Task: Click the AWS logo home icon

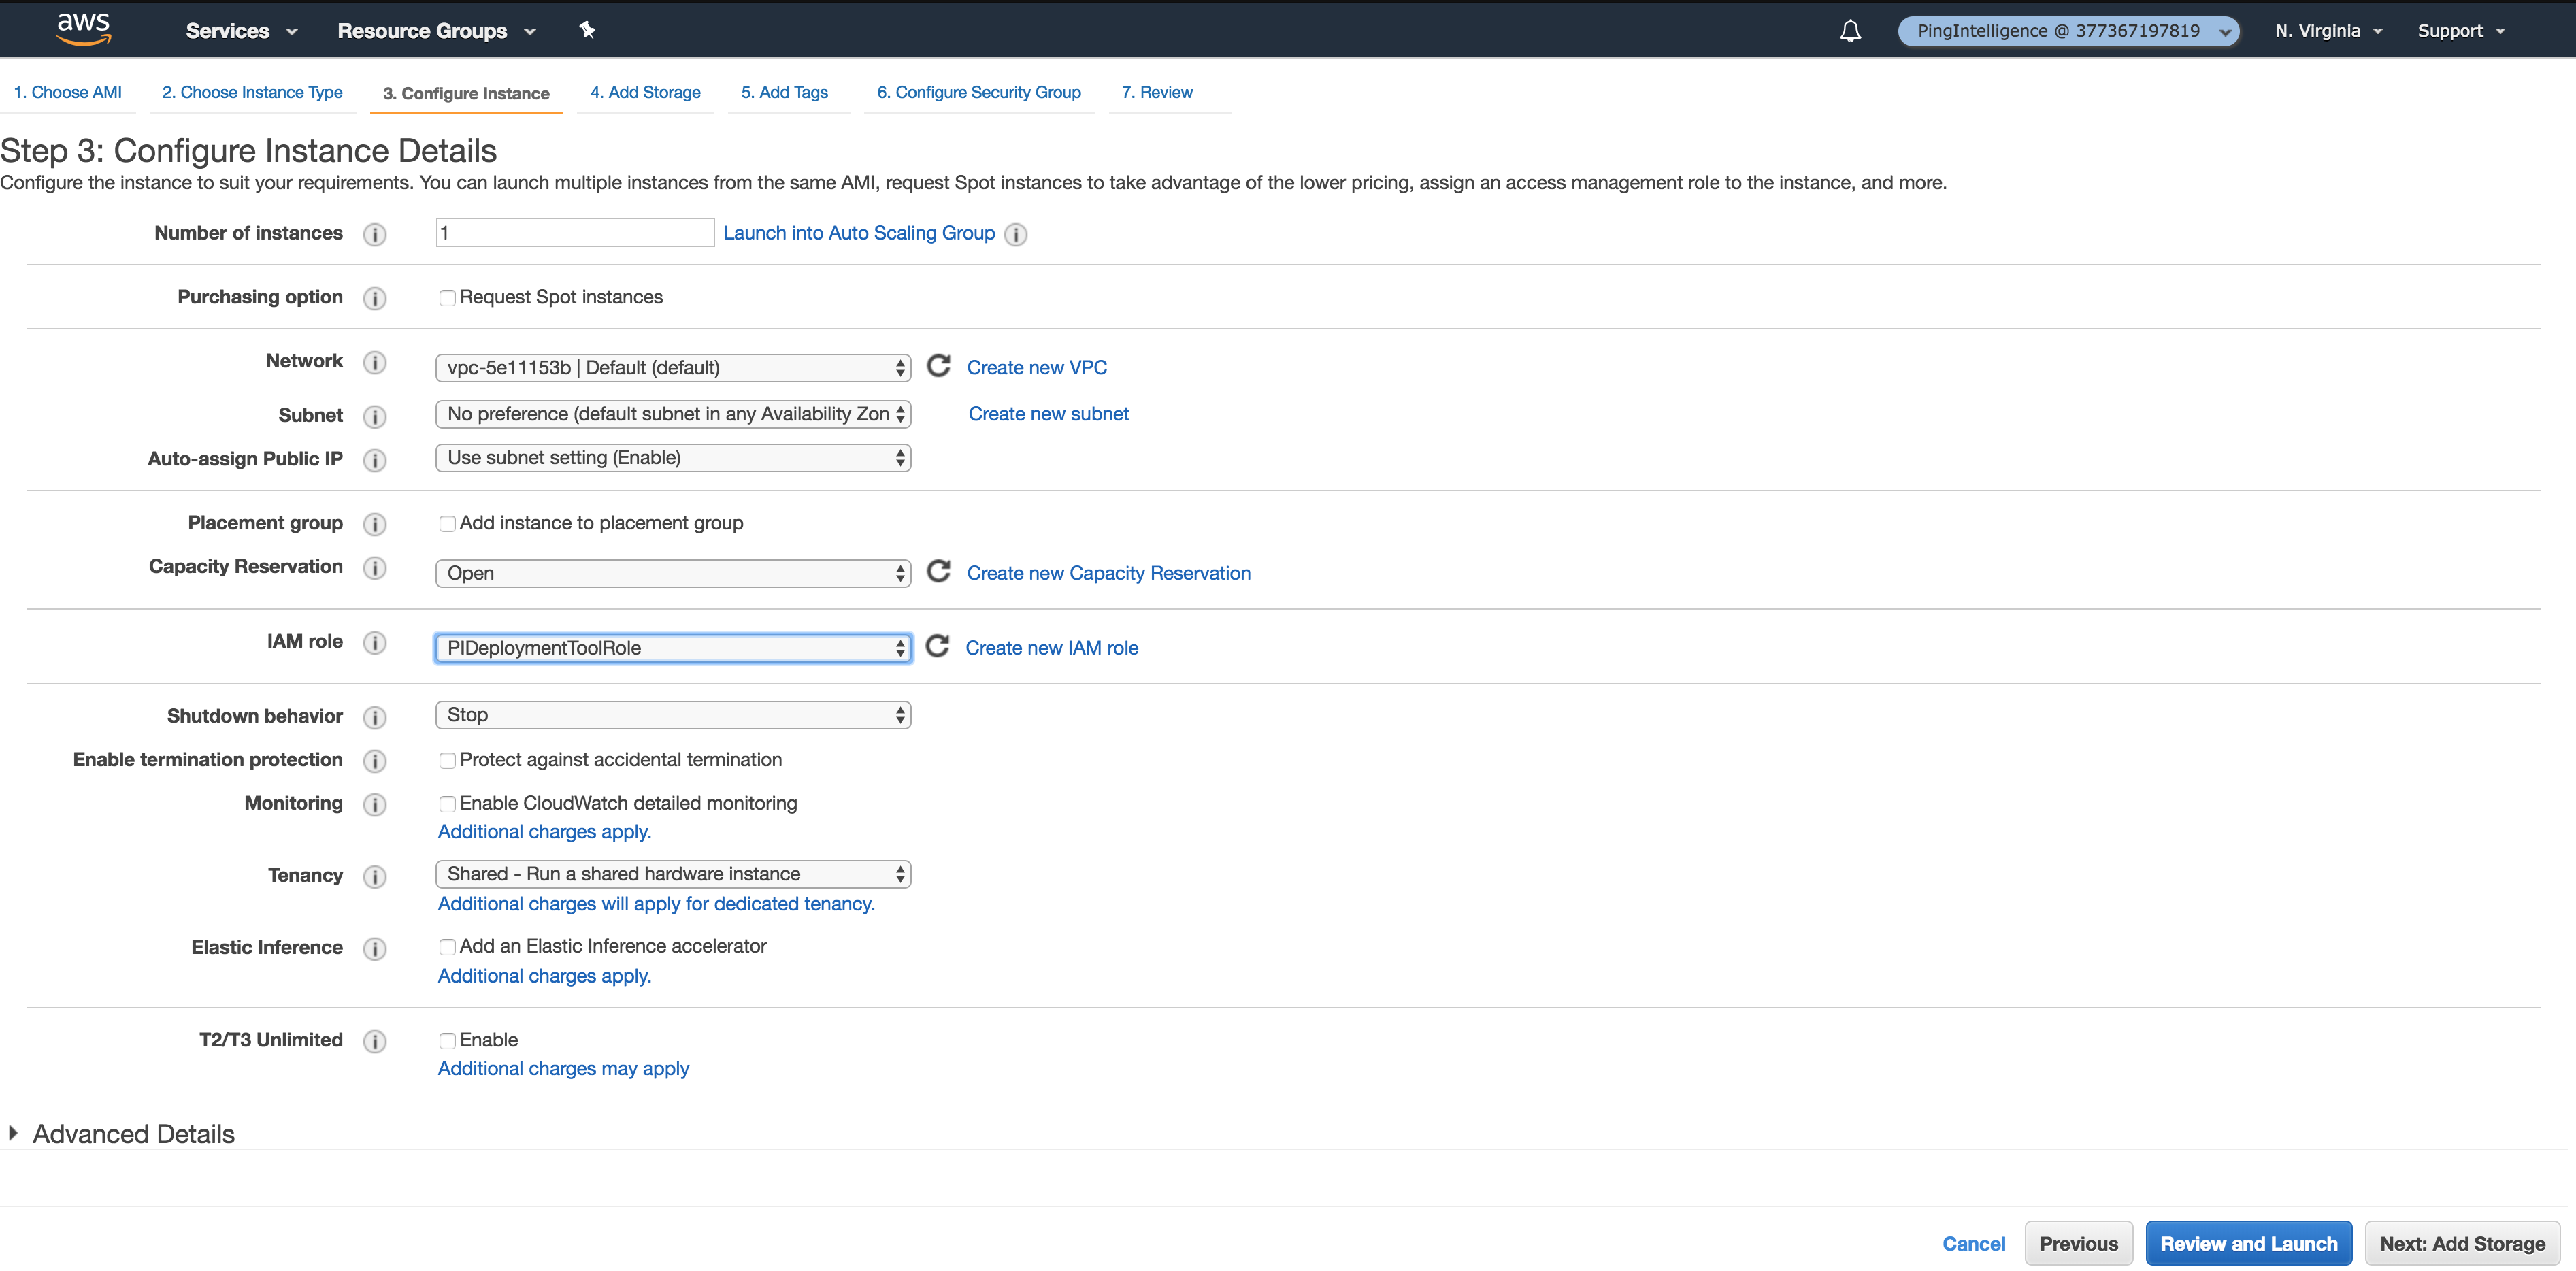Action: click(83, 29)
